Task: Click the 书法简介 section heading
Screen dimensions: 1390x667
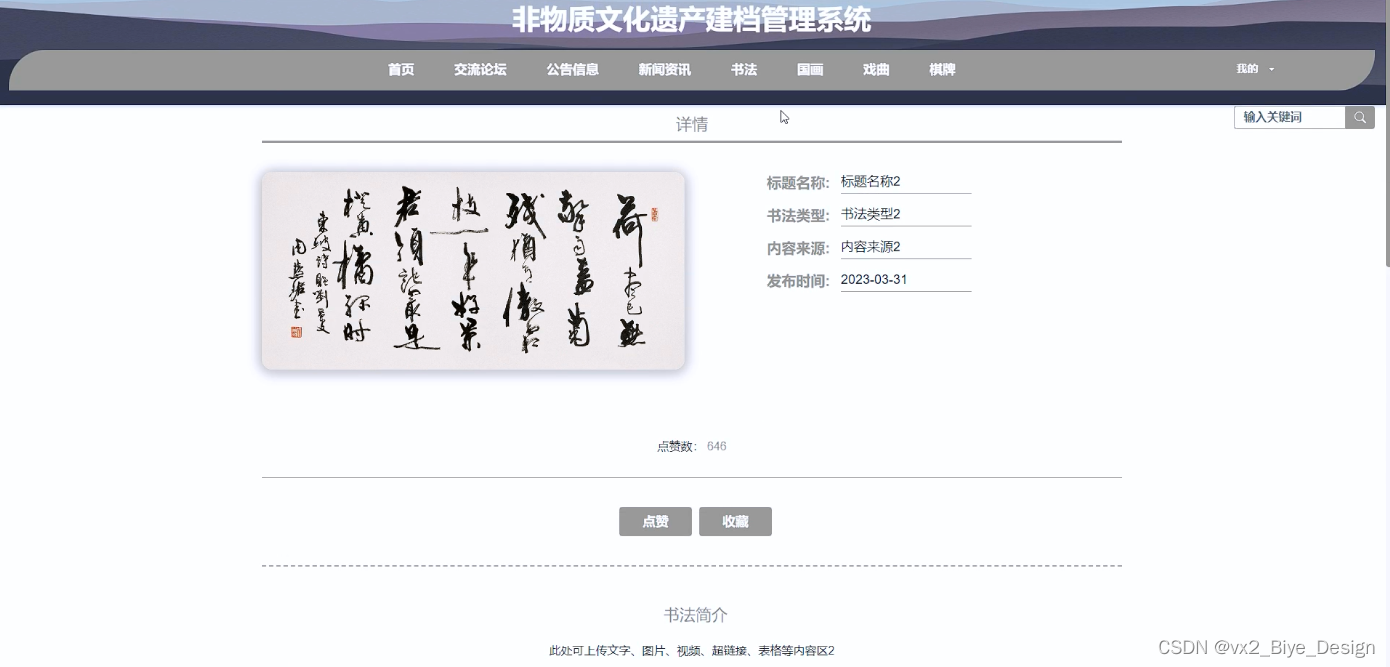Action: (x=696, y=615)
